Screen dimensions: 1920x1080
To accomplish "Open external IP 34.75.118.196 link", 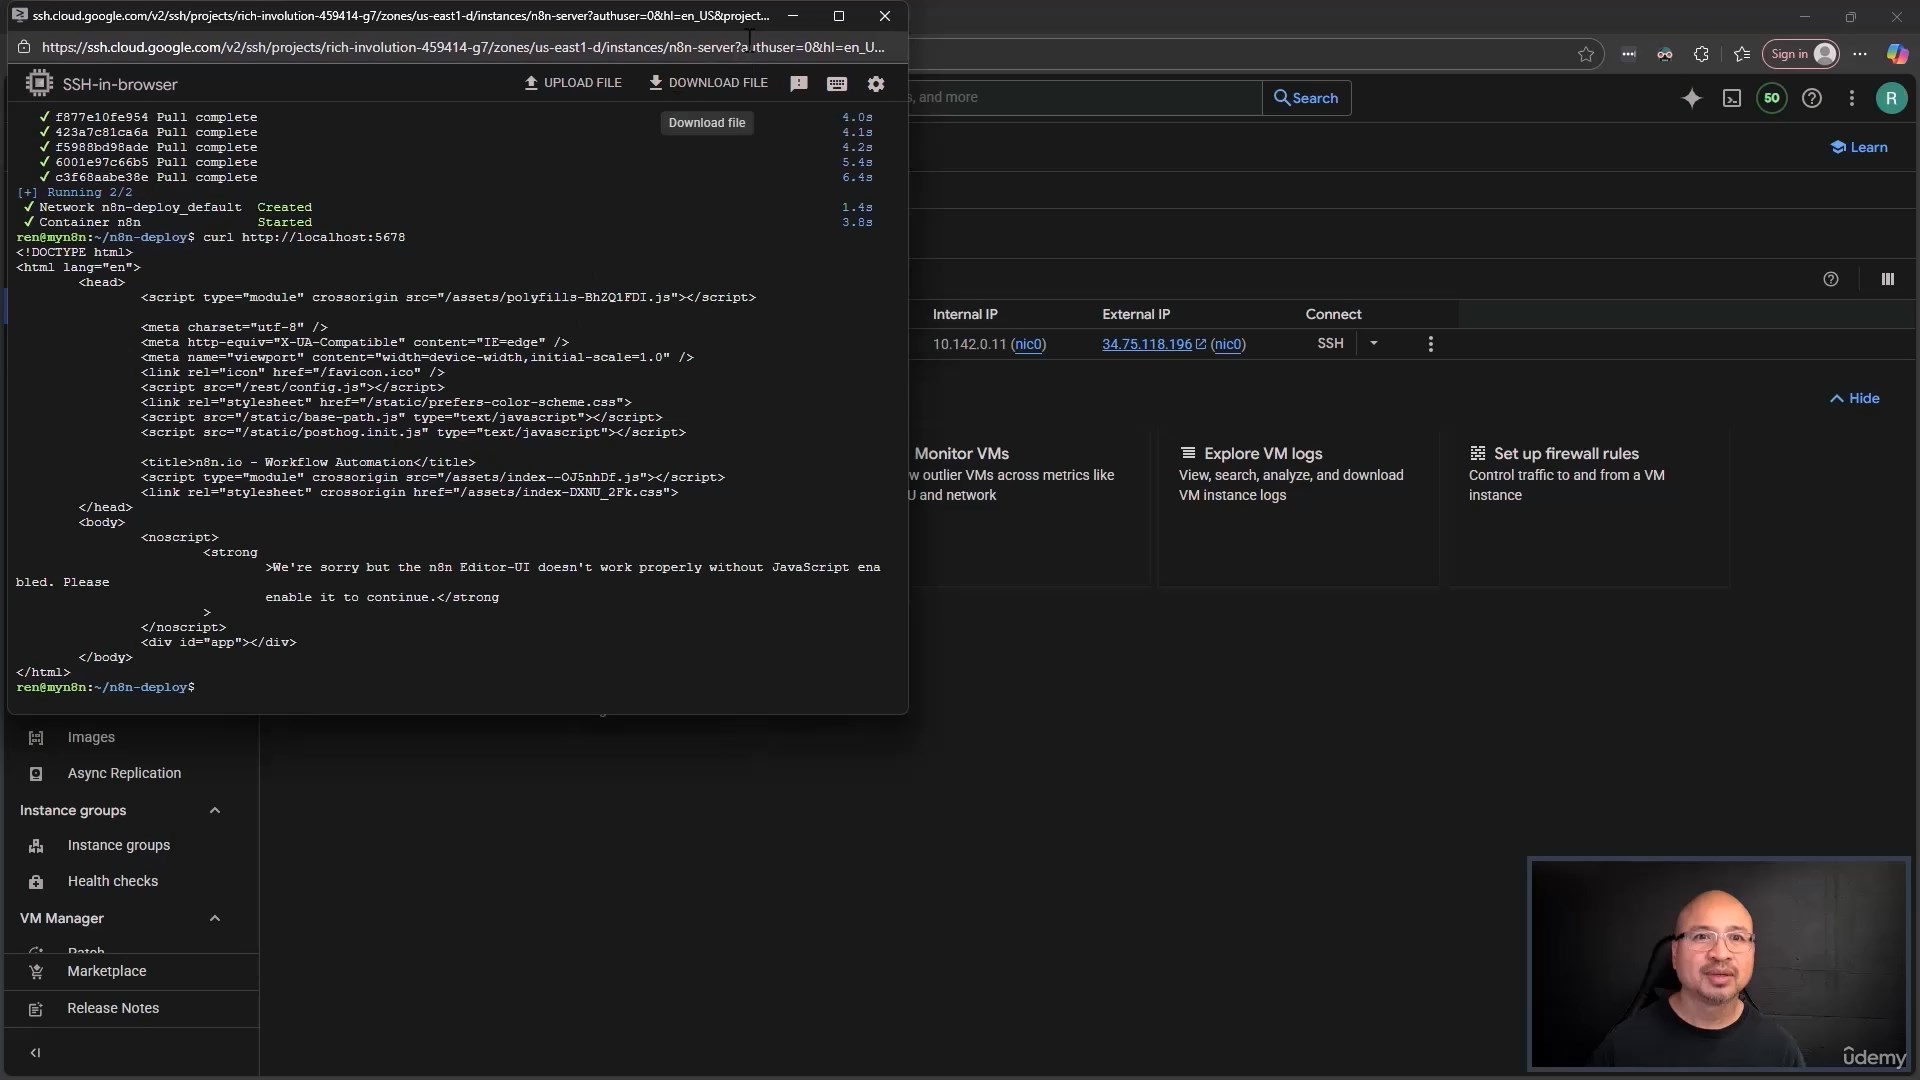I will (1147, 344).
